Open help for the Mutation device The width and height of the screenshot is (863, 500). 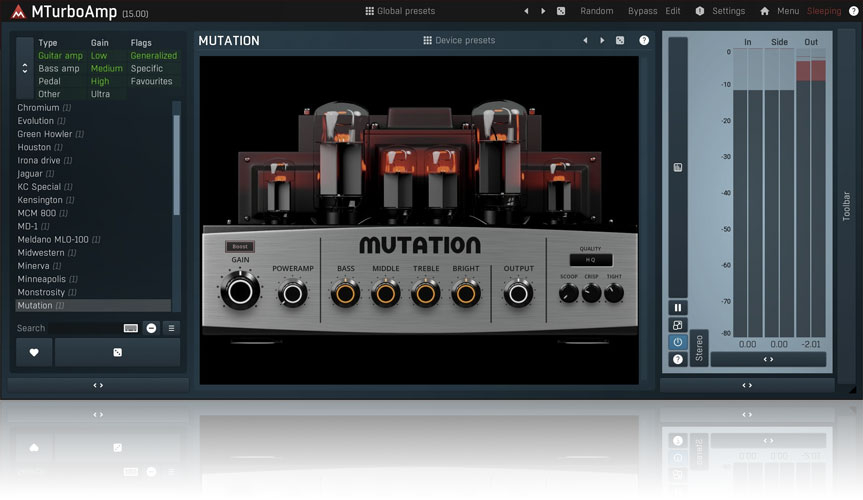point(644,41)
